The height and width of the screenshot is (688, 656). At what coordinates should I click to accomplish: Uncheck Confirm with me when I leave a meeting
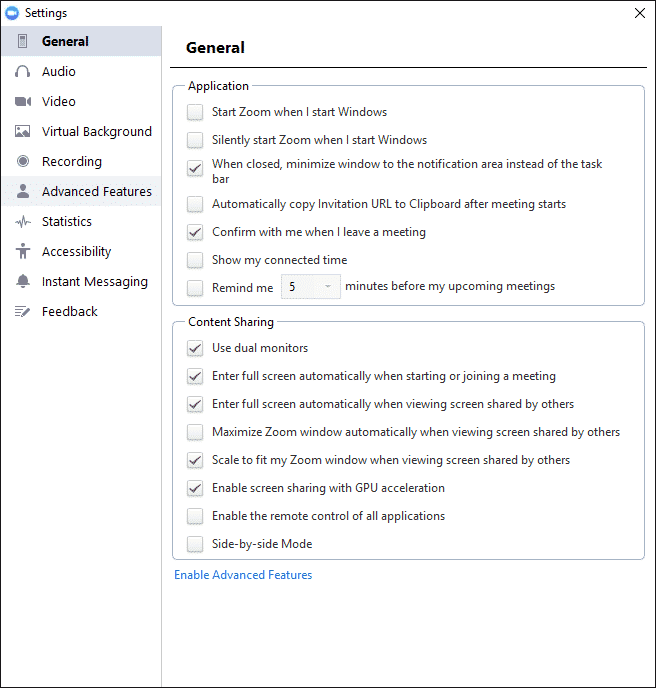point(195,233)
